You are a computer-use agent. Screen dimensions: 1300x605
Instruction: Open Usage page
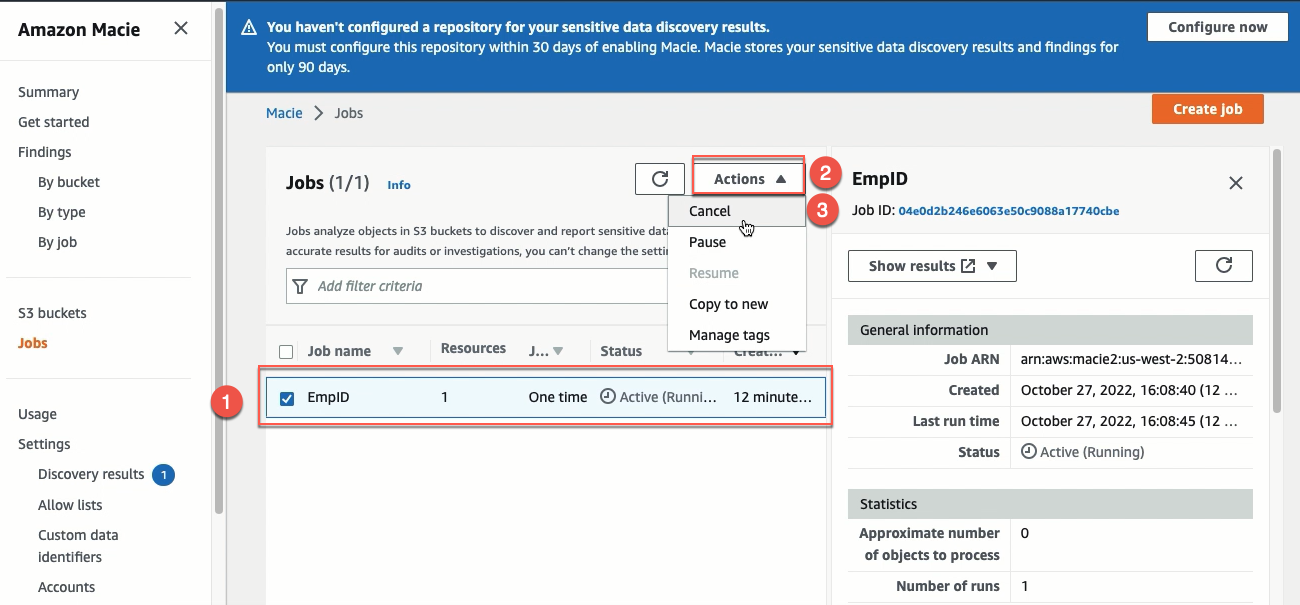[x=37, y=414]
